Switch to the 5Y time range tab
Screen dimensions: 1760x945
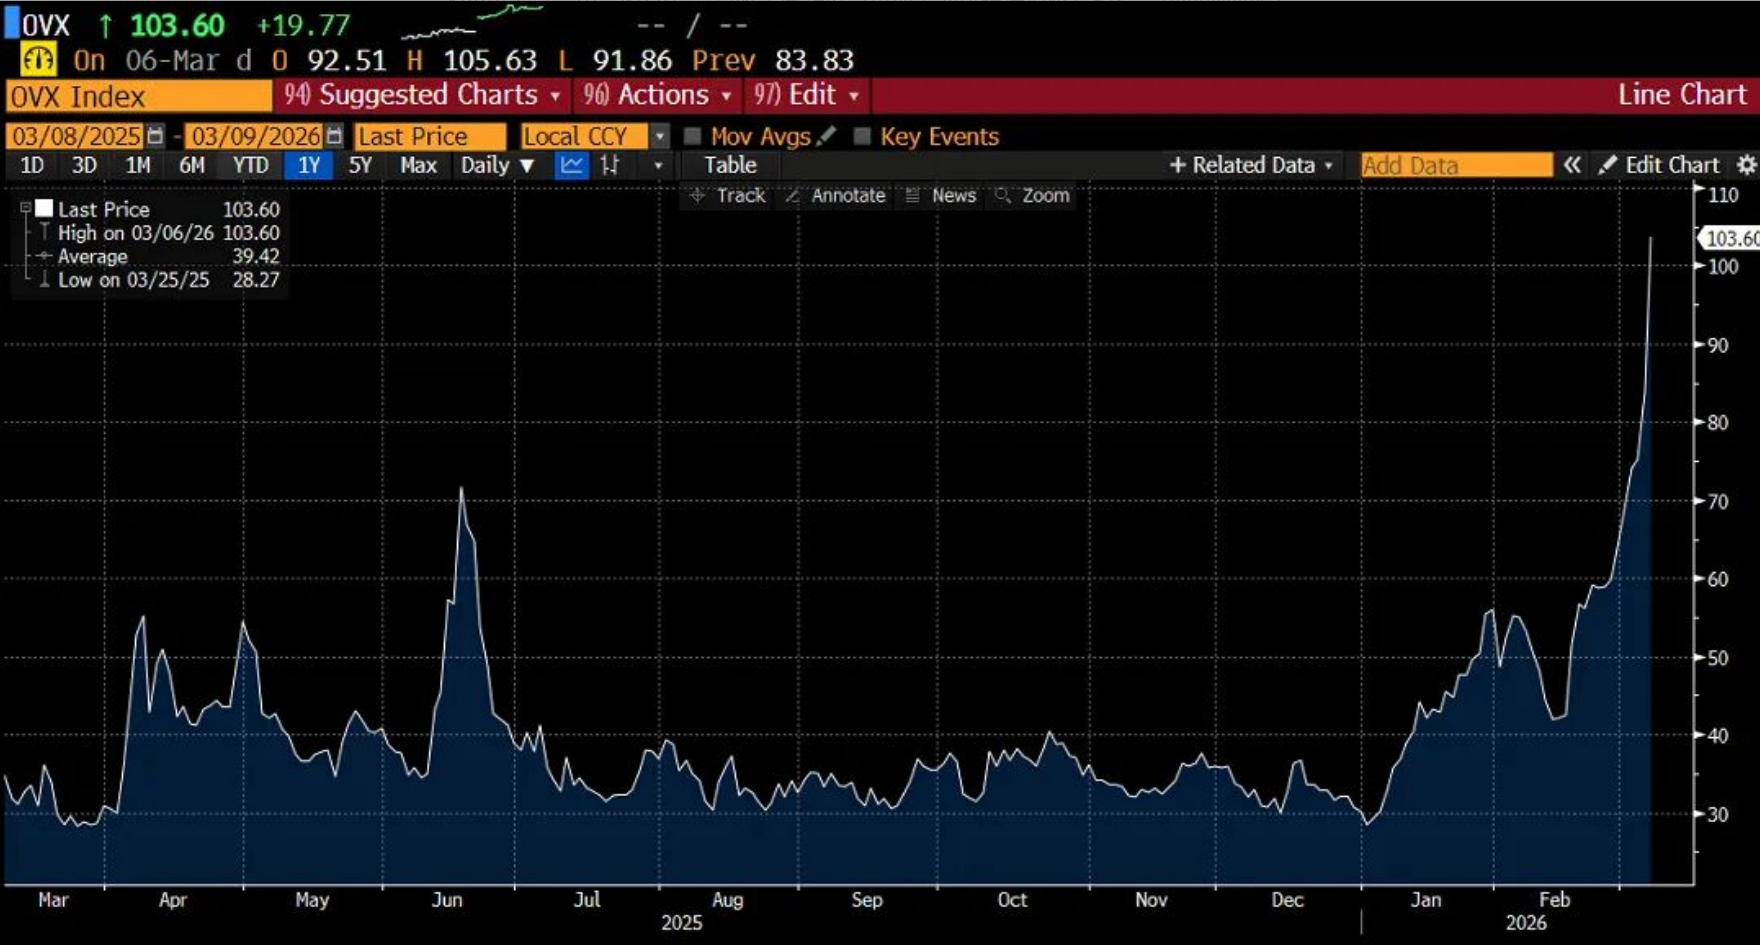(360, 166)
